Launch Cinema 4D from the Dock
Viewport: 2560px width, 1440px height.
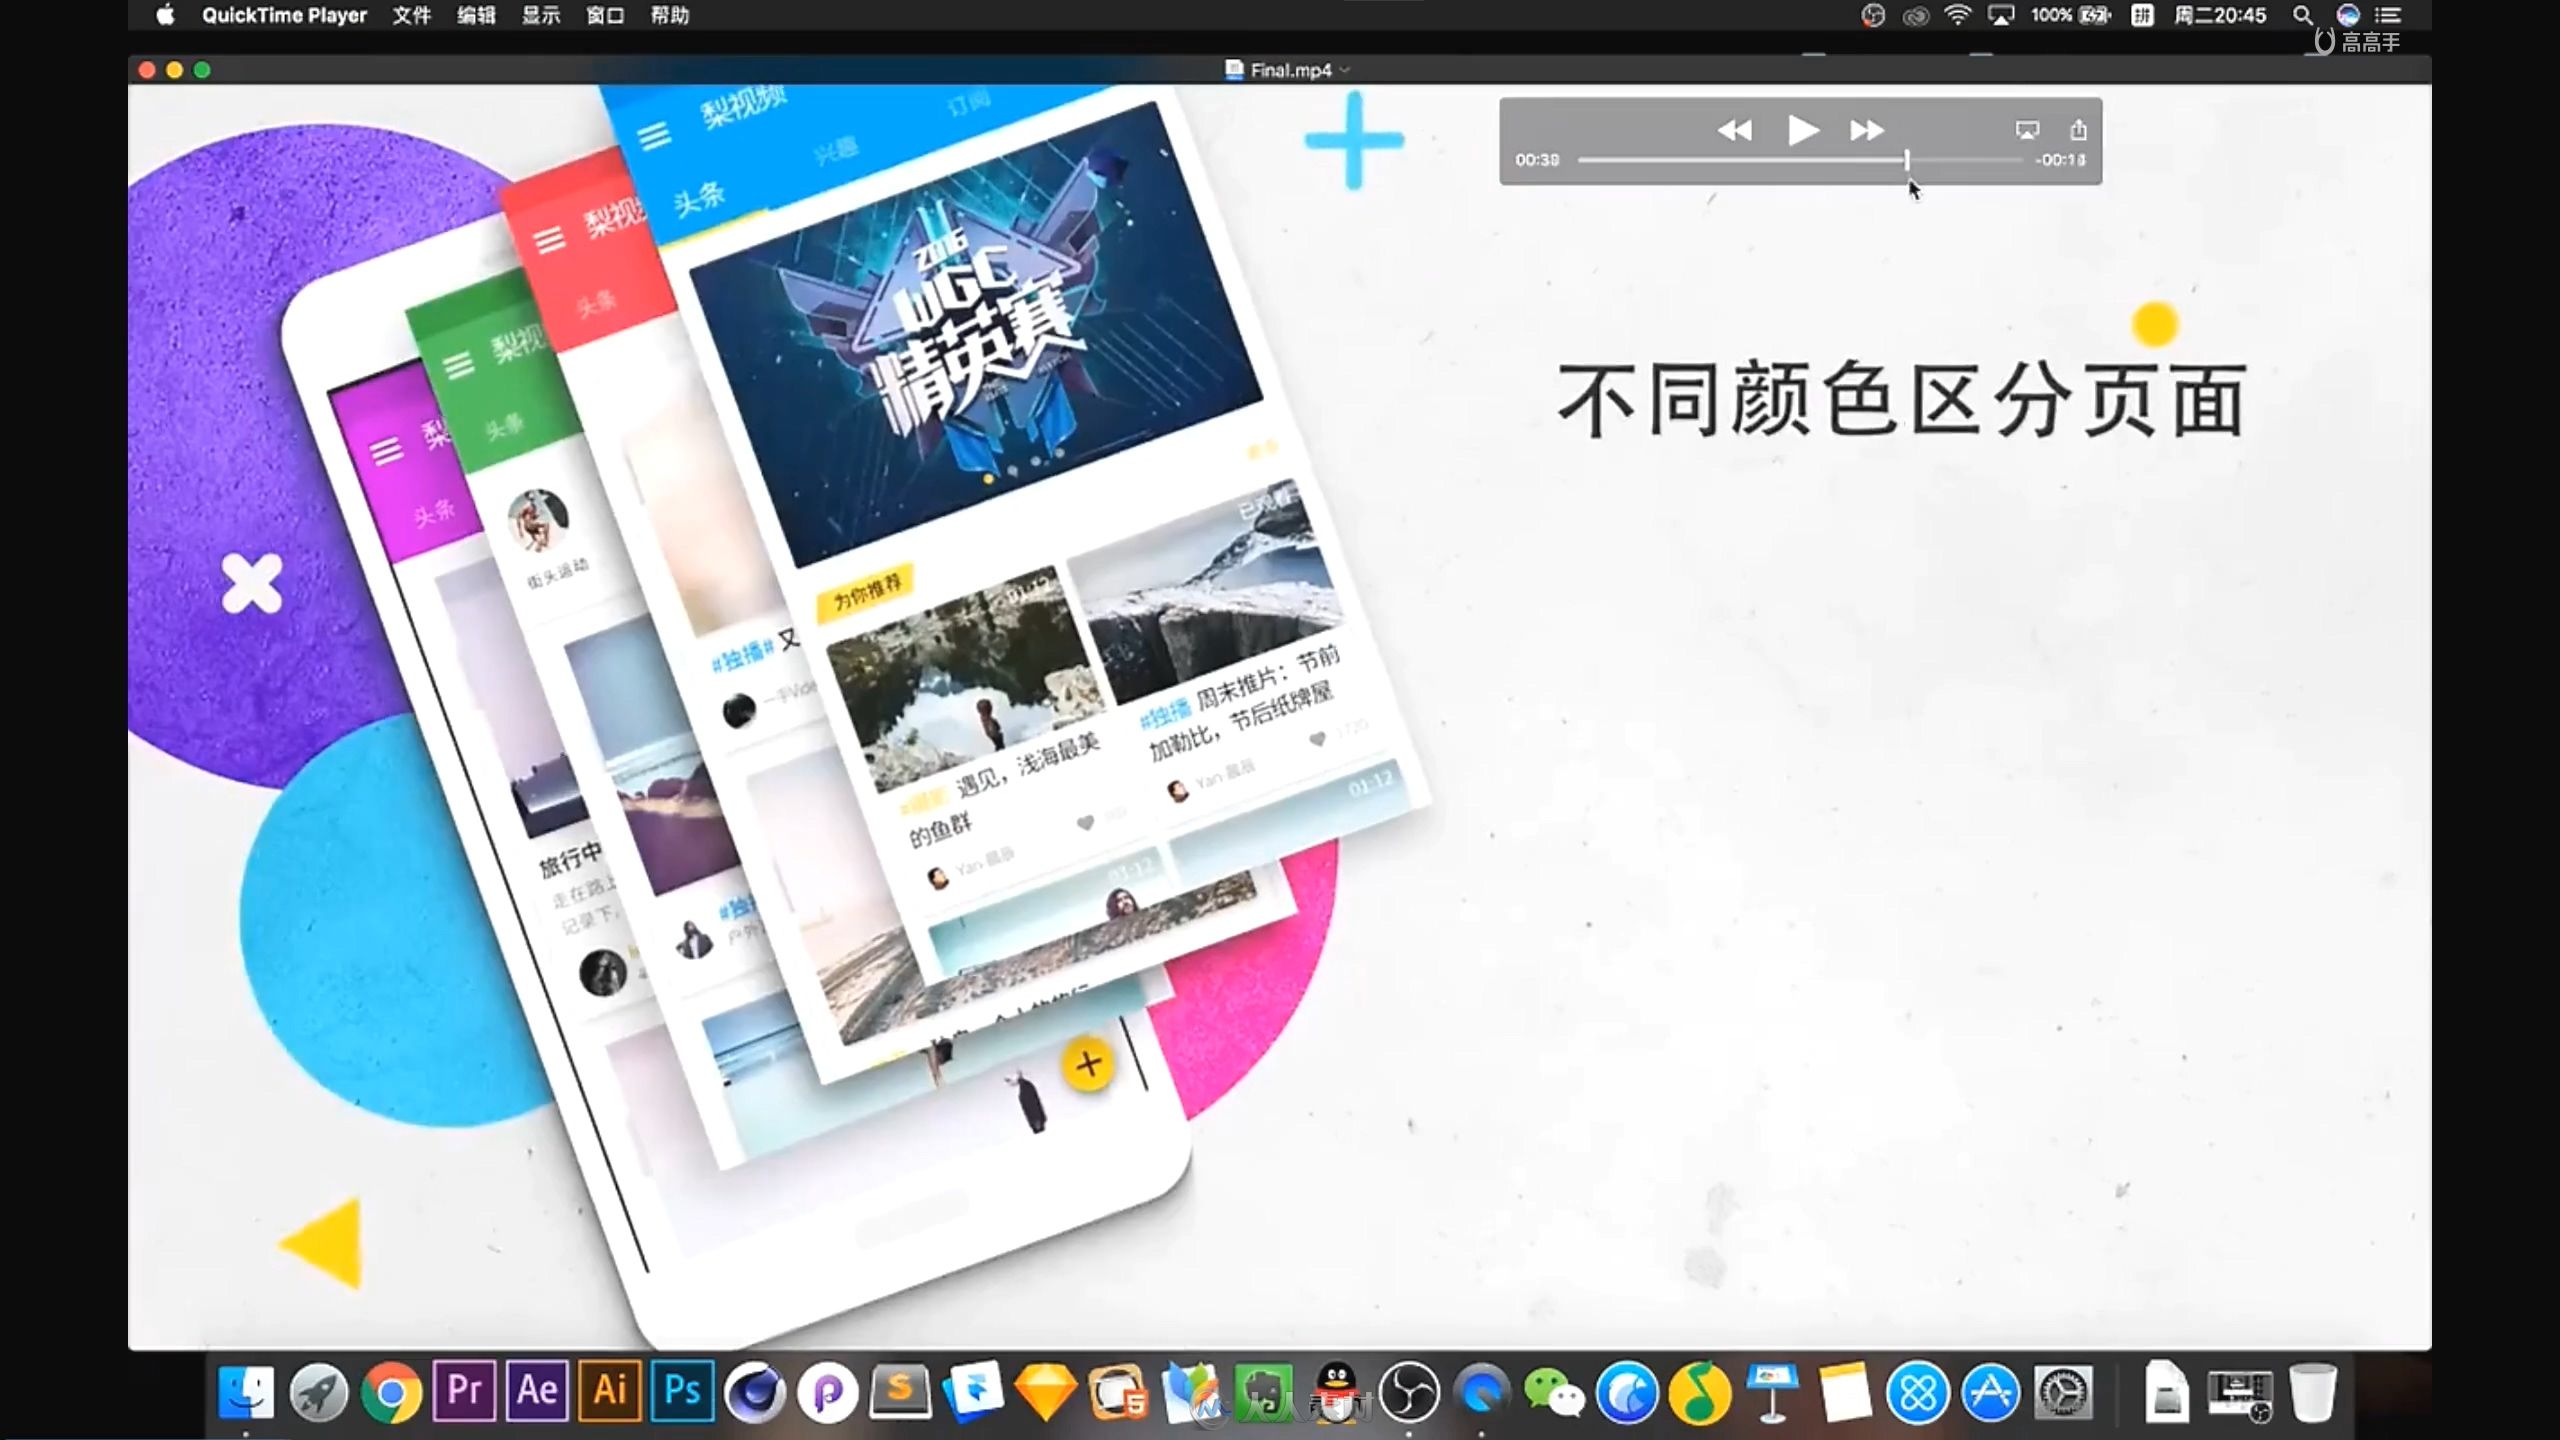point(755,1391)
